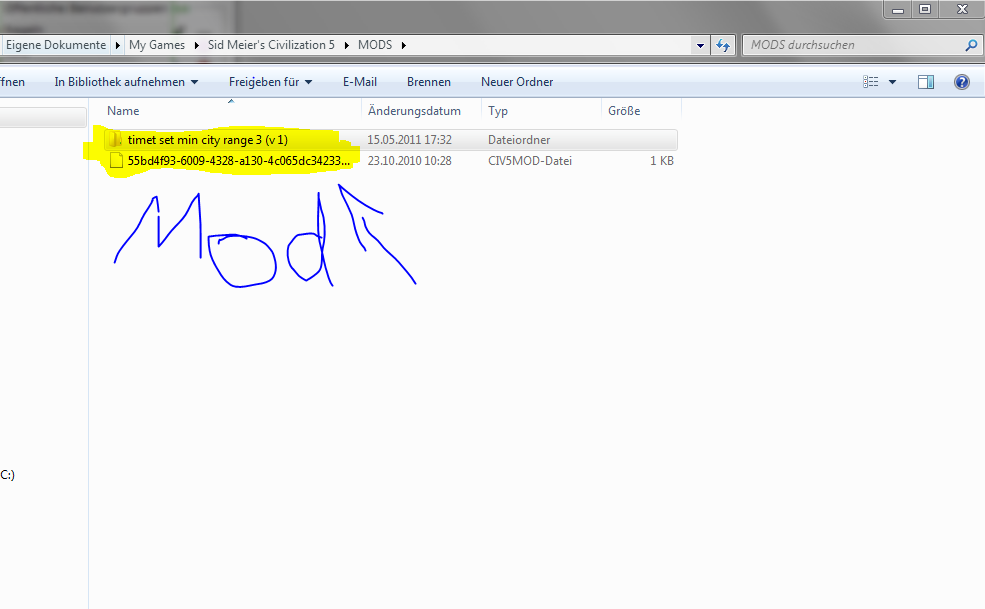This screenshot has height=609, width=985.
Task: Sort by the Typ column header
Action: [x=498, y=111]
